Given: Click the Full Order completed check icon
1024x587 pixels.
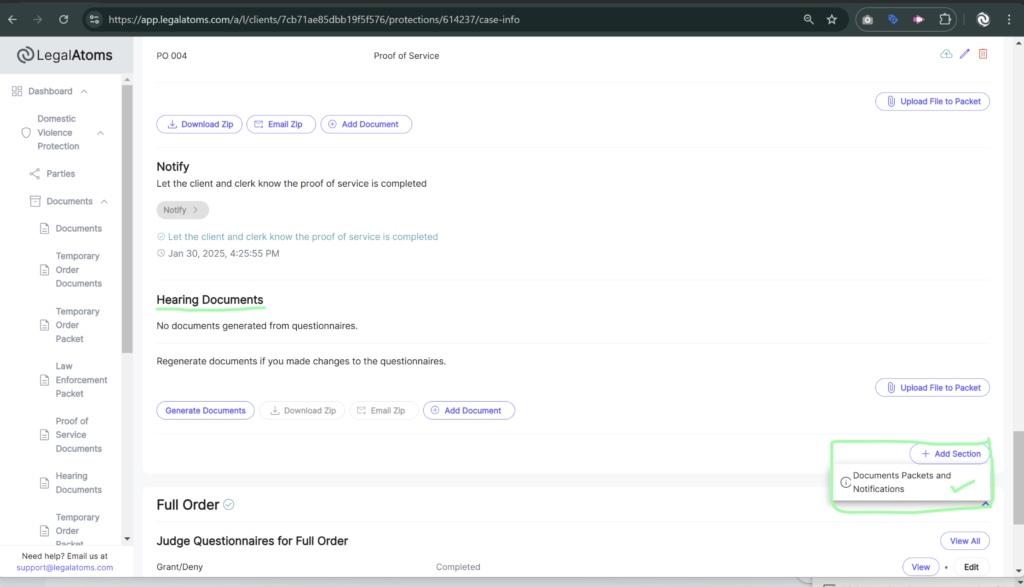Looking at the screenshot, I should [229, 505].
